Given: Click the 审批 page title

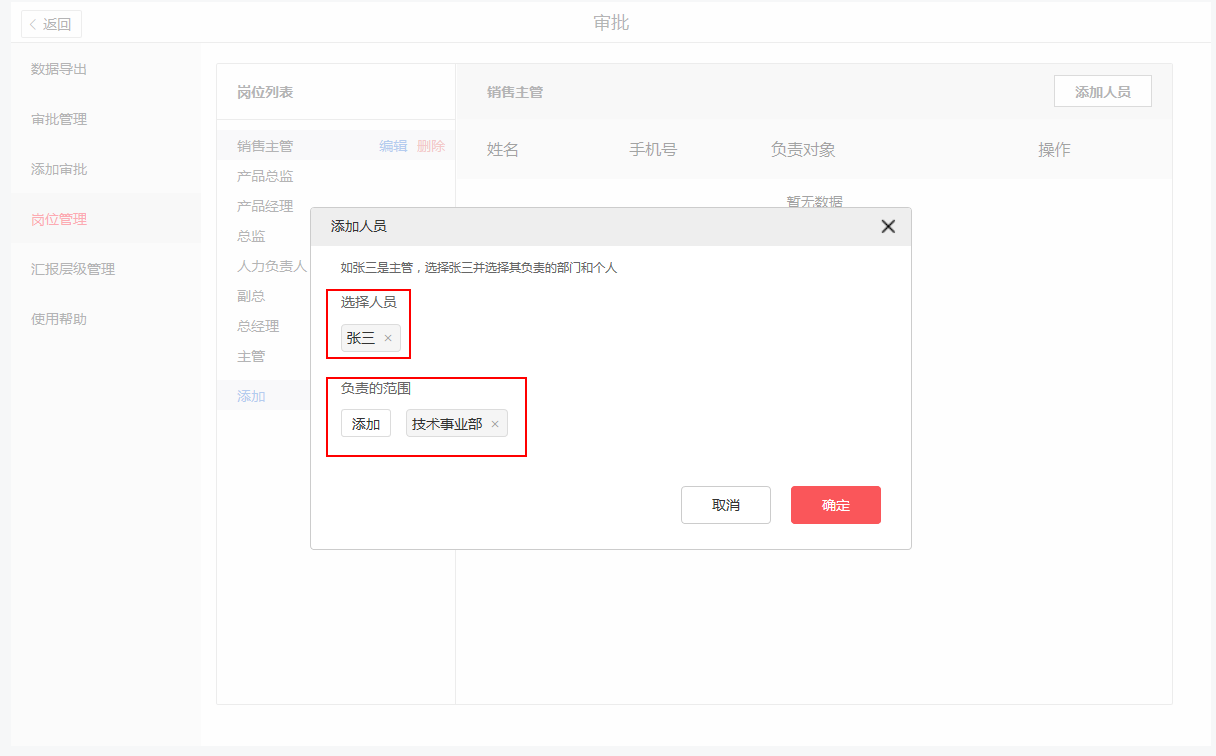Looking at the screenshot, I should coord(611,23).
